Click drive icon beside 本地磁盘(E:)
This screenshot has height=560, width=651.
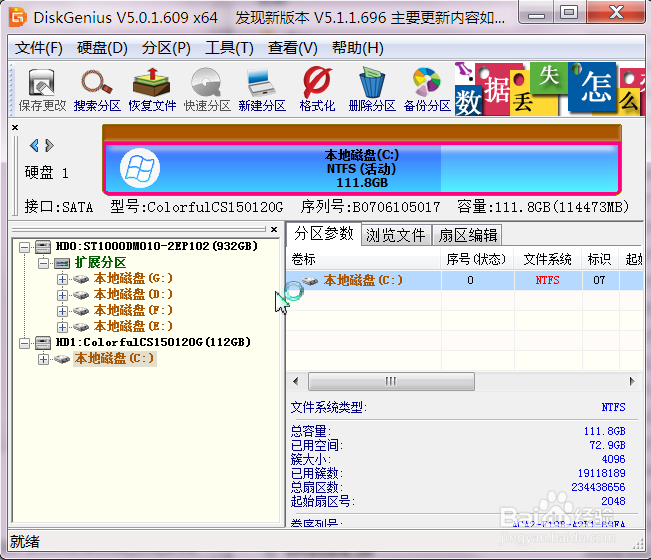pyautogui.click(x=81, y=327)
